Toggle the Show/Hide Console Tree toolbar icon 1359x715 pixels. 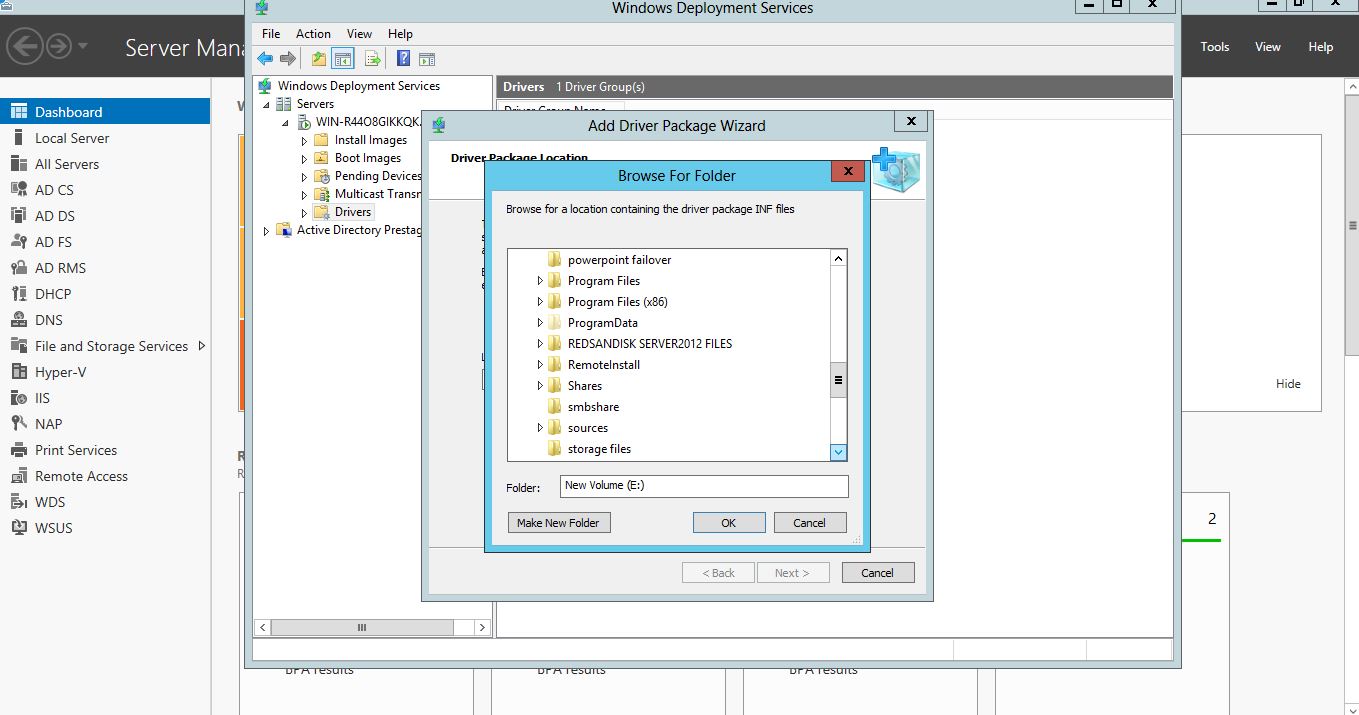(x=342, y=59)
